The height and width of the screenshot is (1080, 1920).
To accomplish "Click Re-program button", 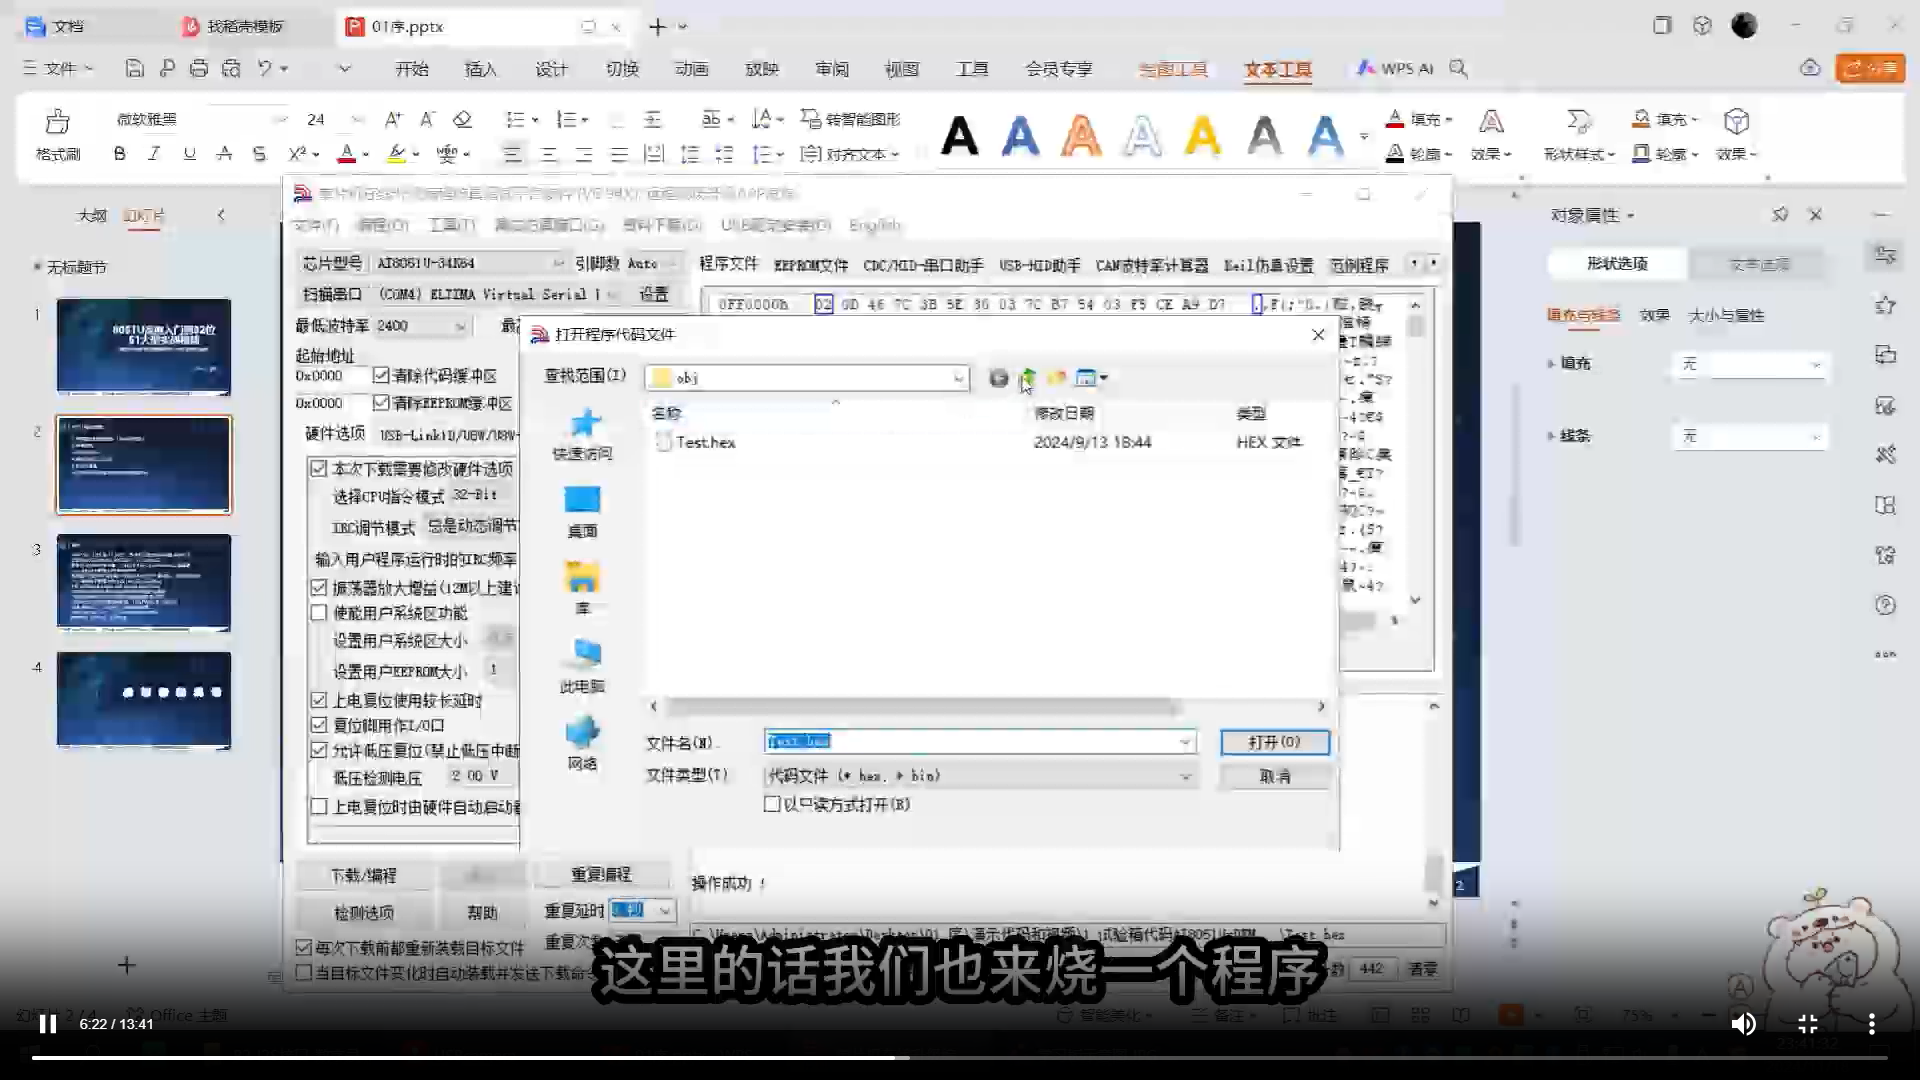I will click(601, 874).
